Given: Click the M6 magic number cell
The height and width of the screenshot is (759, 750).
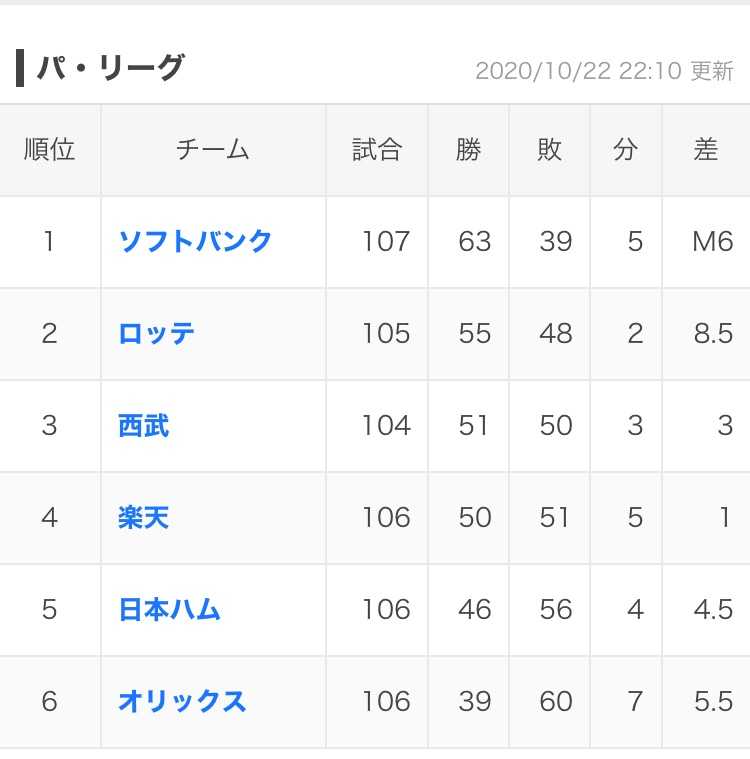Looking at the screenshot, I should [x=713, y=242].
